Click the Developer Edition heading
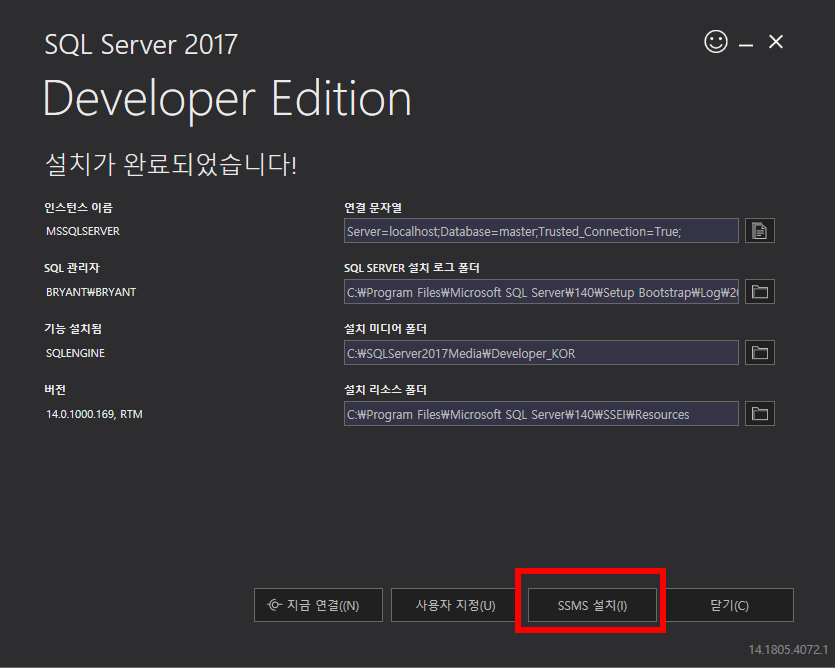Viewport: 835px width, 668px height. point(227,100)
